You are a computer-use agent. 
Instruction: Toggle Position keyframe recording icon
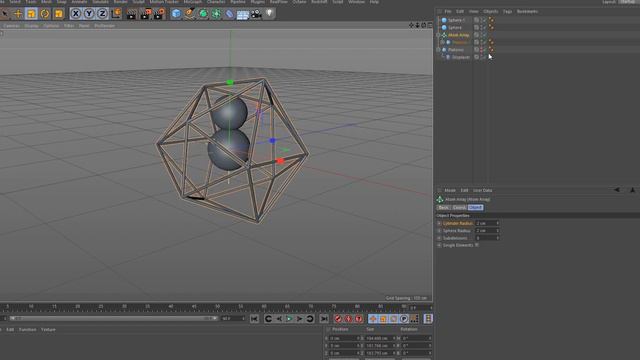pyautogui.click(x=373, y=319)
